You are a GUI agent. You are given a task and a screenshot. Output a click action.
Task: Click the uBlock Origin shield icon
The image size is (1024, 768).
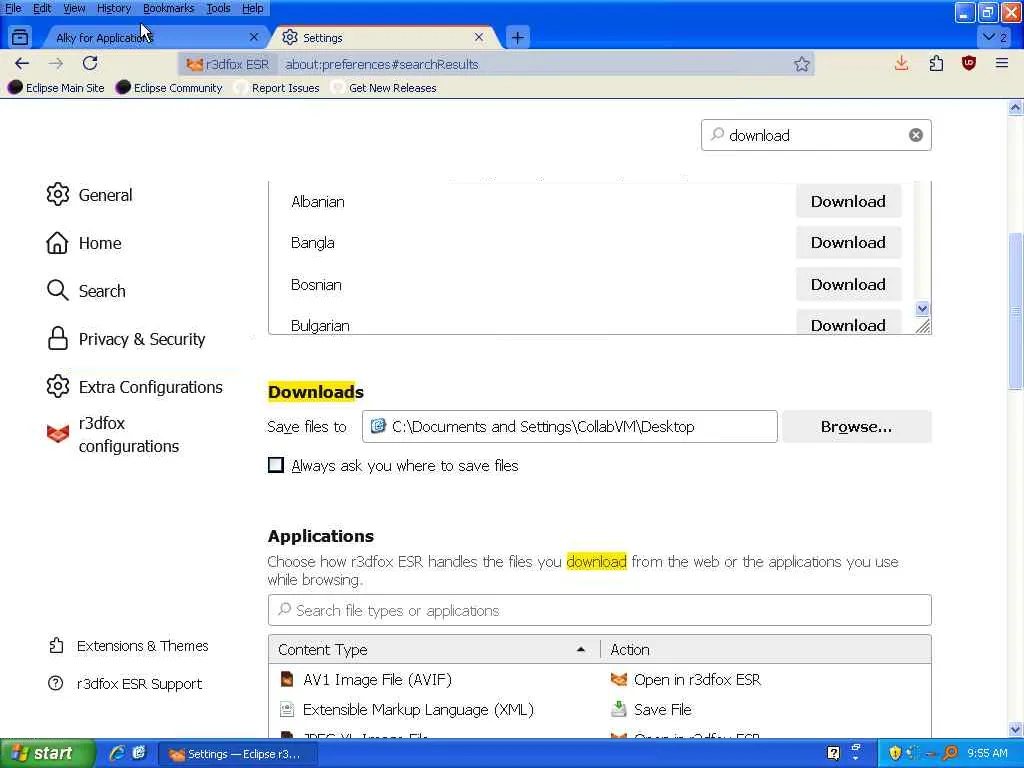(x=969, y=63)
